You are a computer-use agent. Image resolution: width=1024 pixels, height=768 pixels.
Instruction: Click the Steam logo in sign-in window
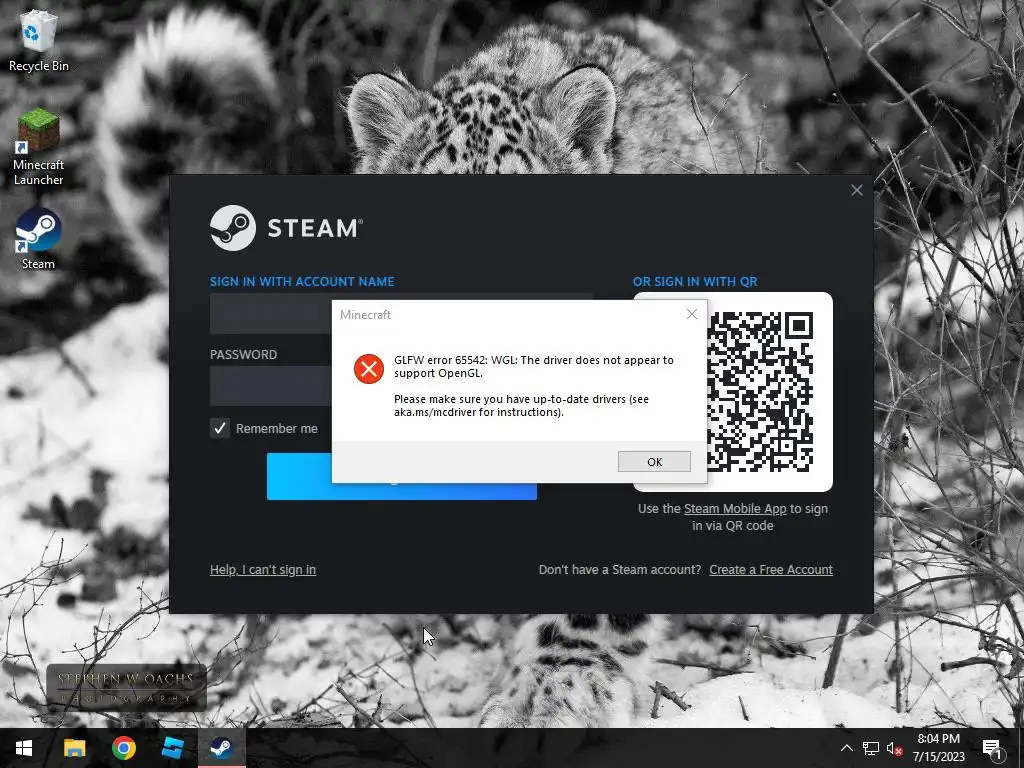286,228
